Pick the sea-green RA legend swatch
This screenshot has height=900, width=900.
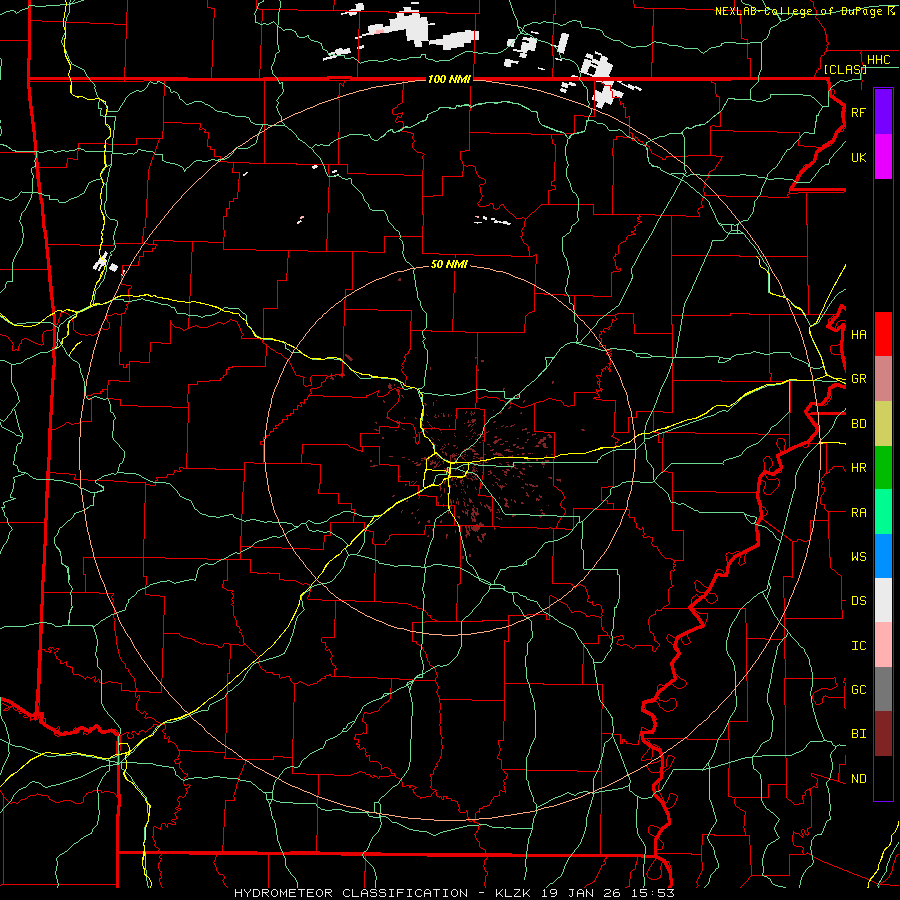(883, 512)
